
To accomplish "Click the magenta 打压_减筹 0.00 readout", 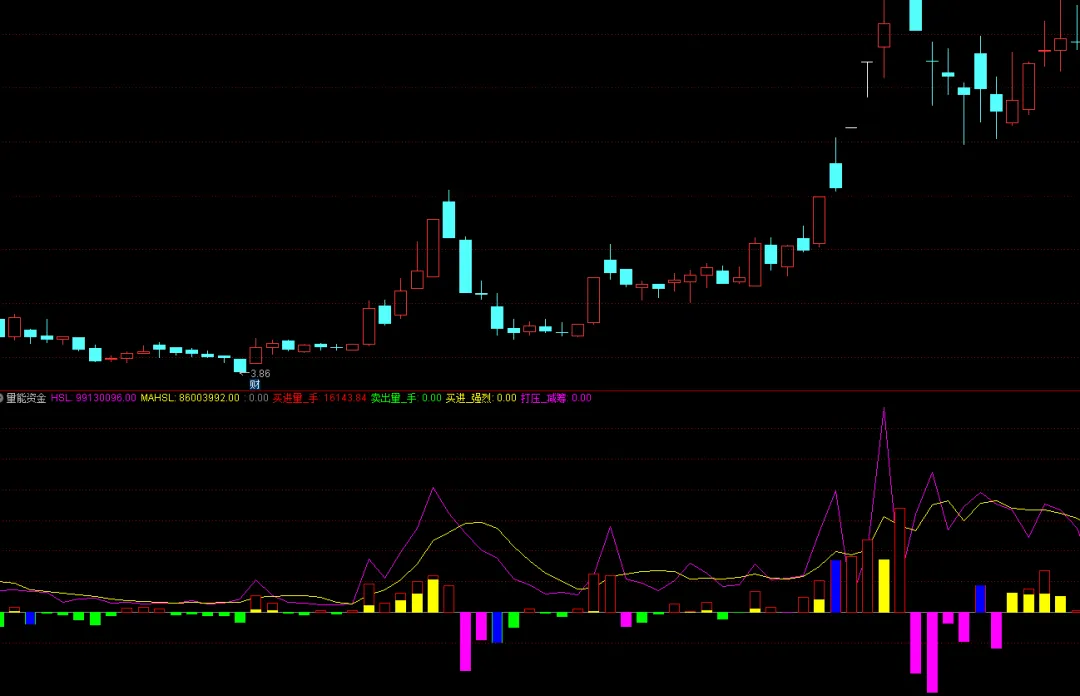I will (x=556, y=398).
